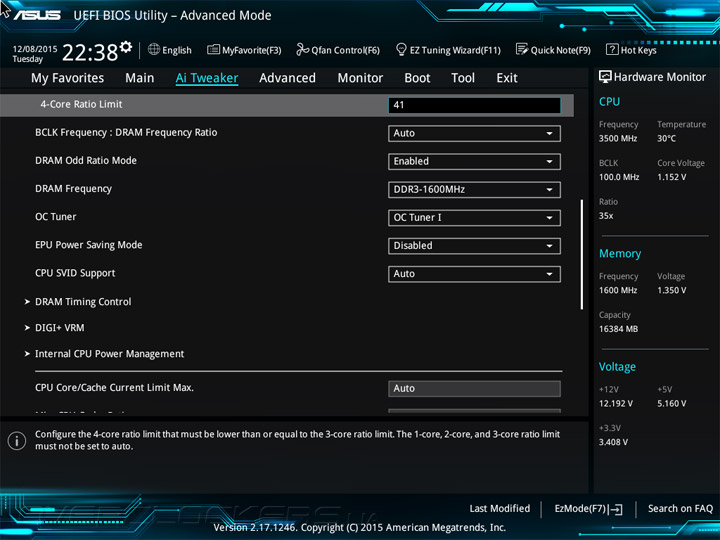This screenshot has height=540, width=720.
Task: Click the 22:38 clock display
Action: (90, 52)
